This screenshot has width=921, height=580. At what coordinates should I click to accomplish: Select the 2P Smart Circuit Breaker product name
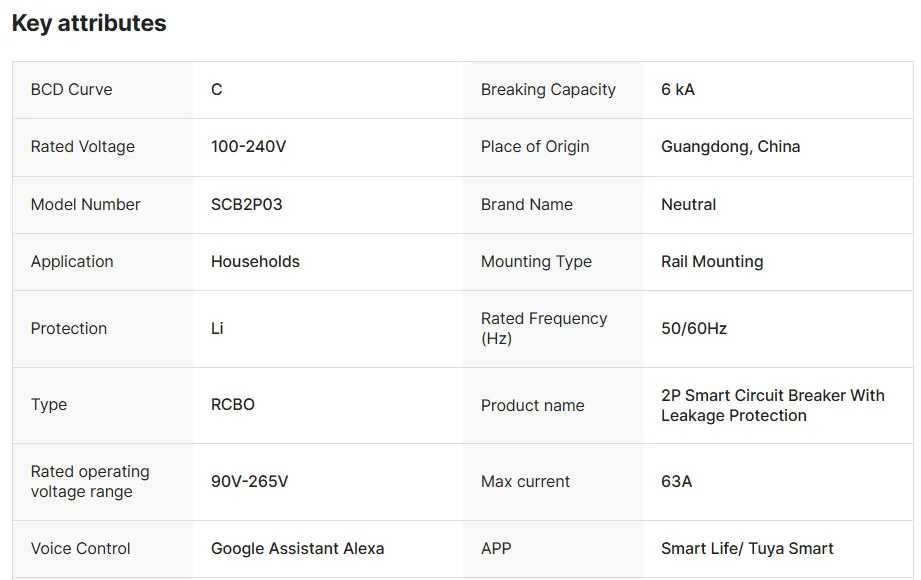tap(772, 405)
